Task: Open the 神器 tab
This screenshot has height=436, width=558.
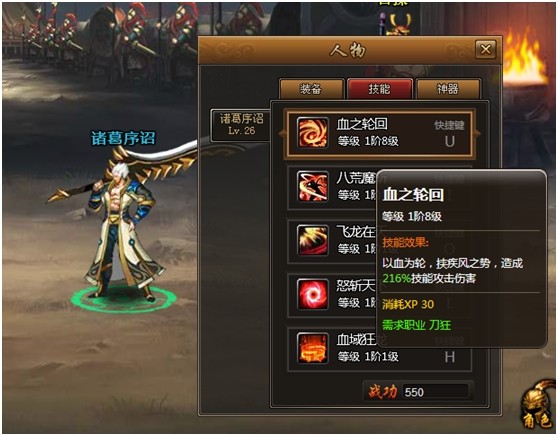Action: [448, 89]
